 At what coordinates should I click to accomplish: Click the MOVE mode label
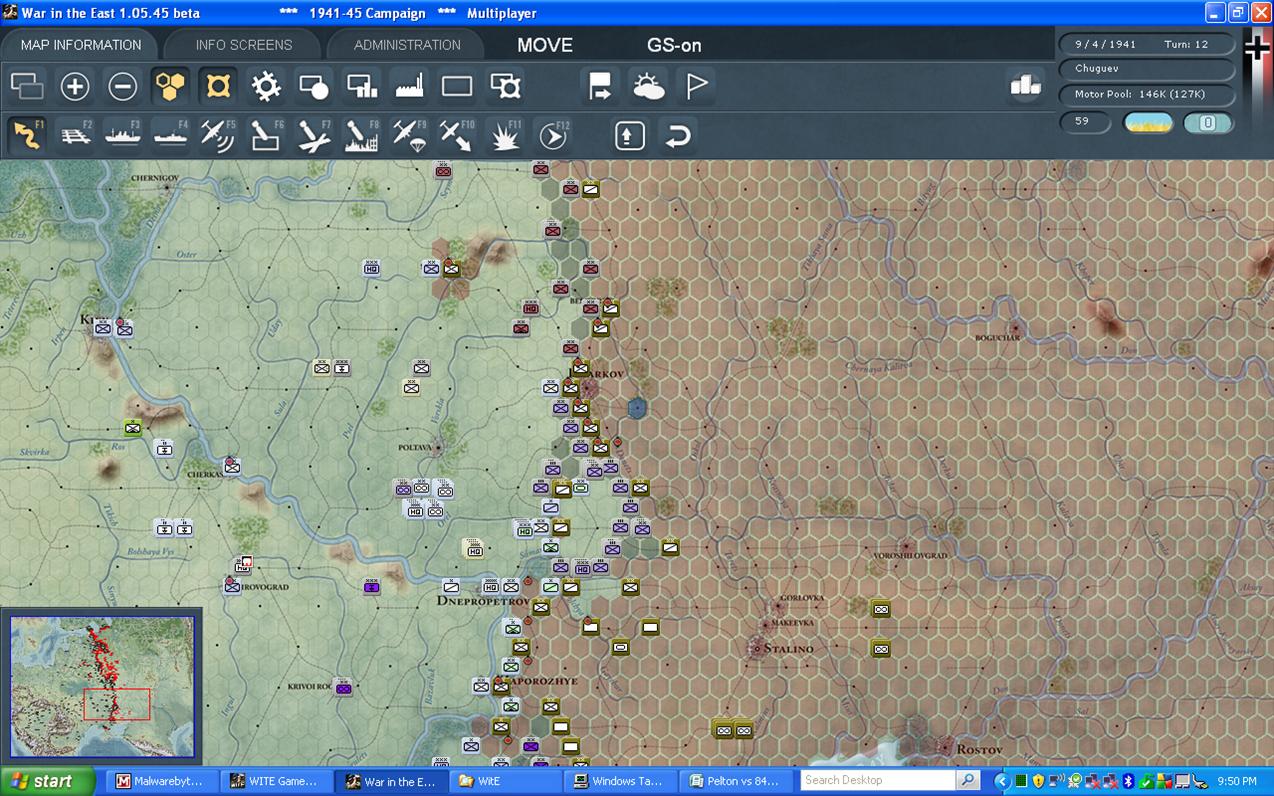[545, 45]
